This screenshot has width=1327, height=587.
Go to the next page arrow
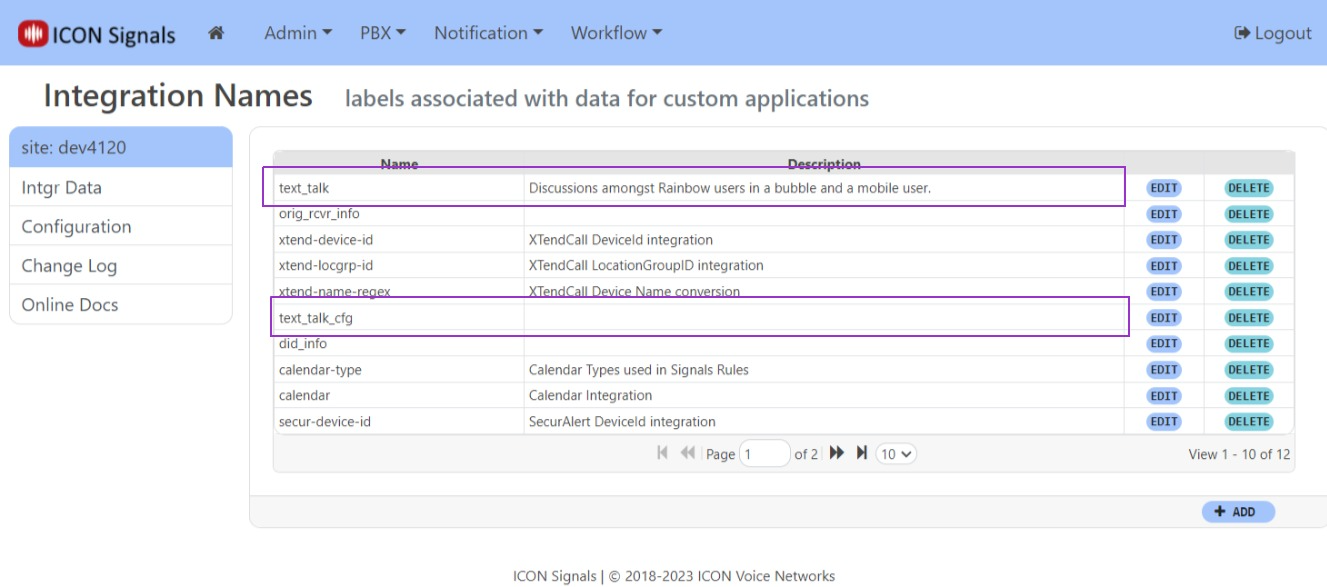pyautogui.click(x=837, y=454)
